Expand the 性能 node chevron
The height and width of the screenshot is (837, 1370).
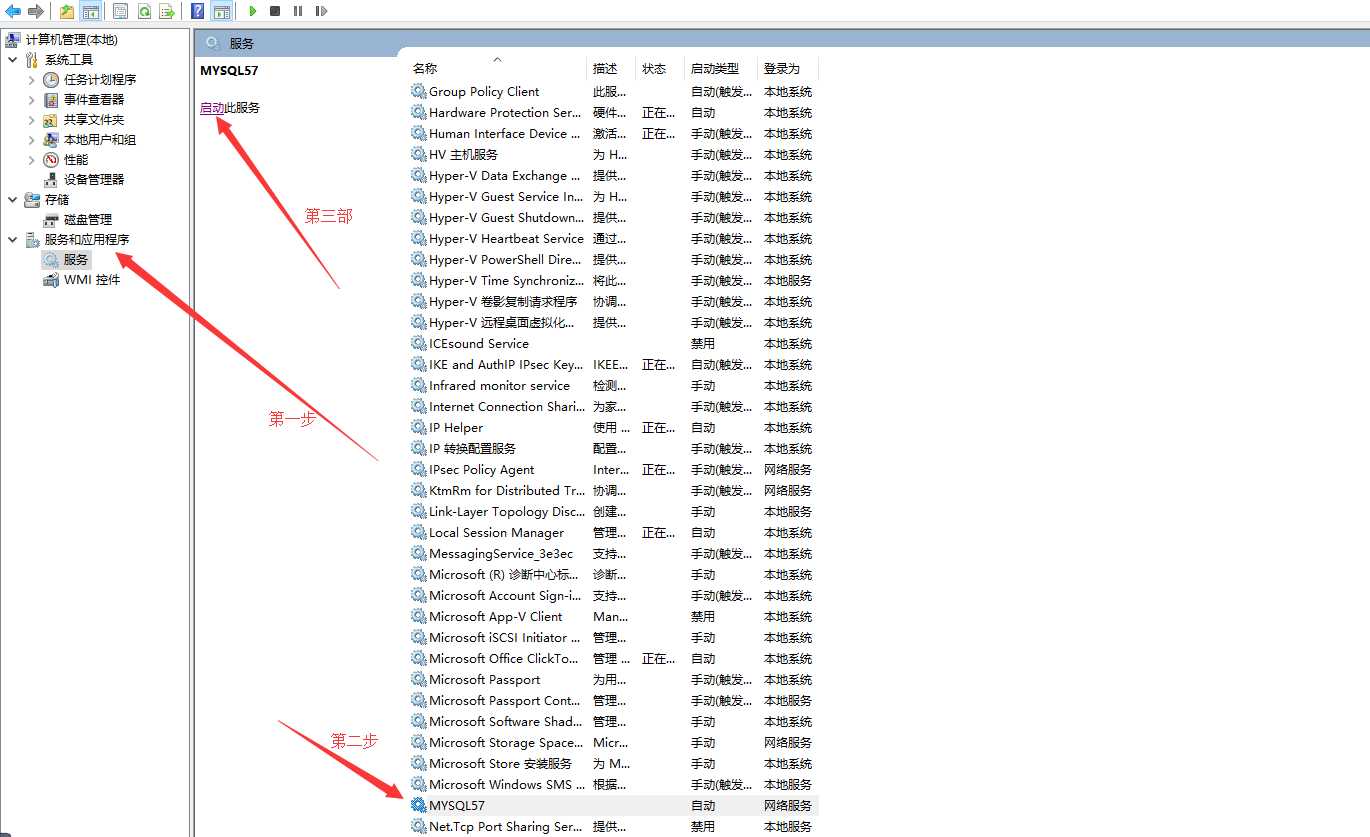tap(31, 160)
